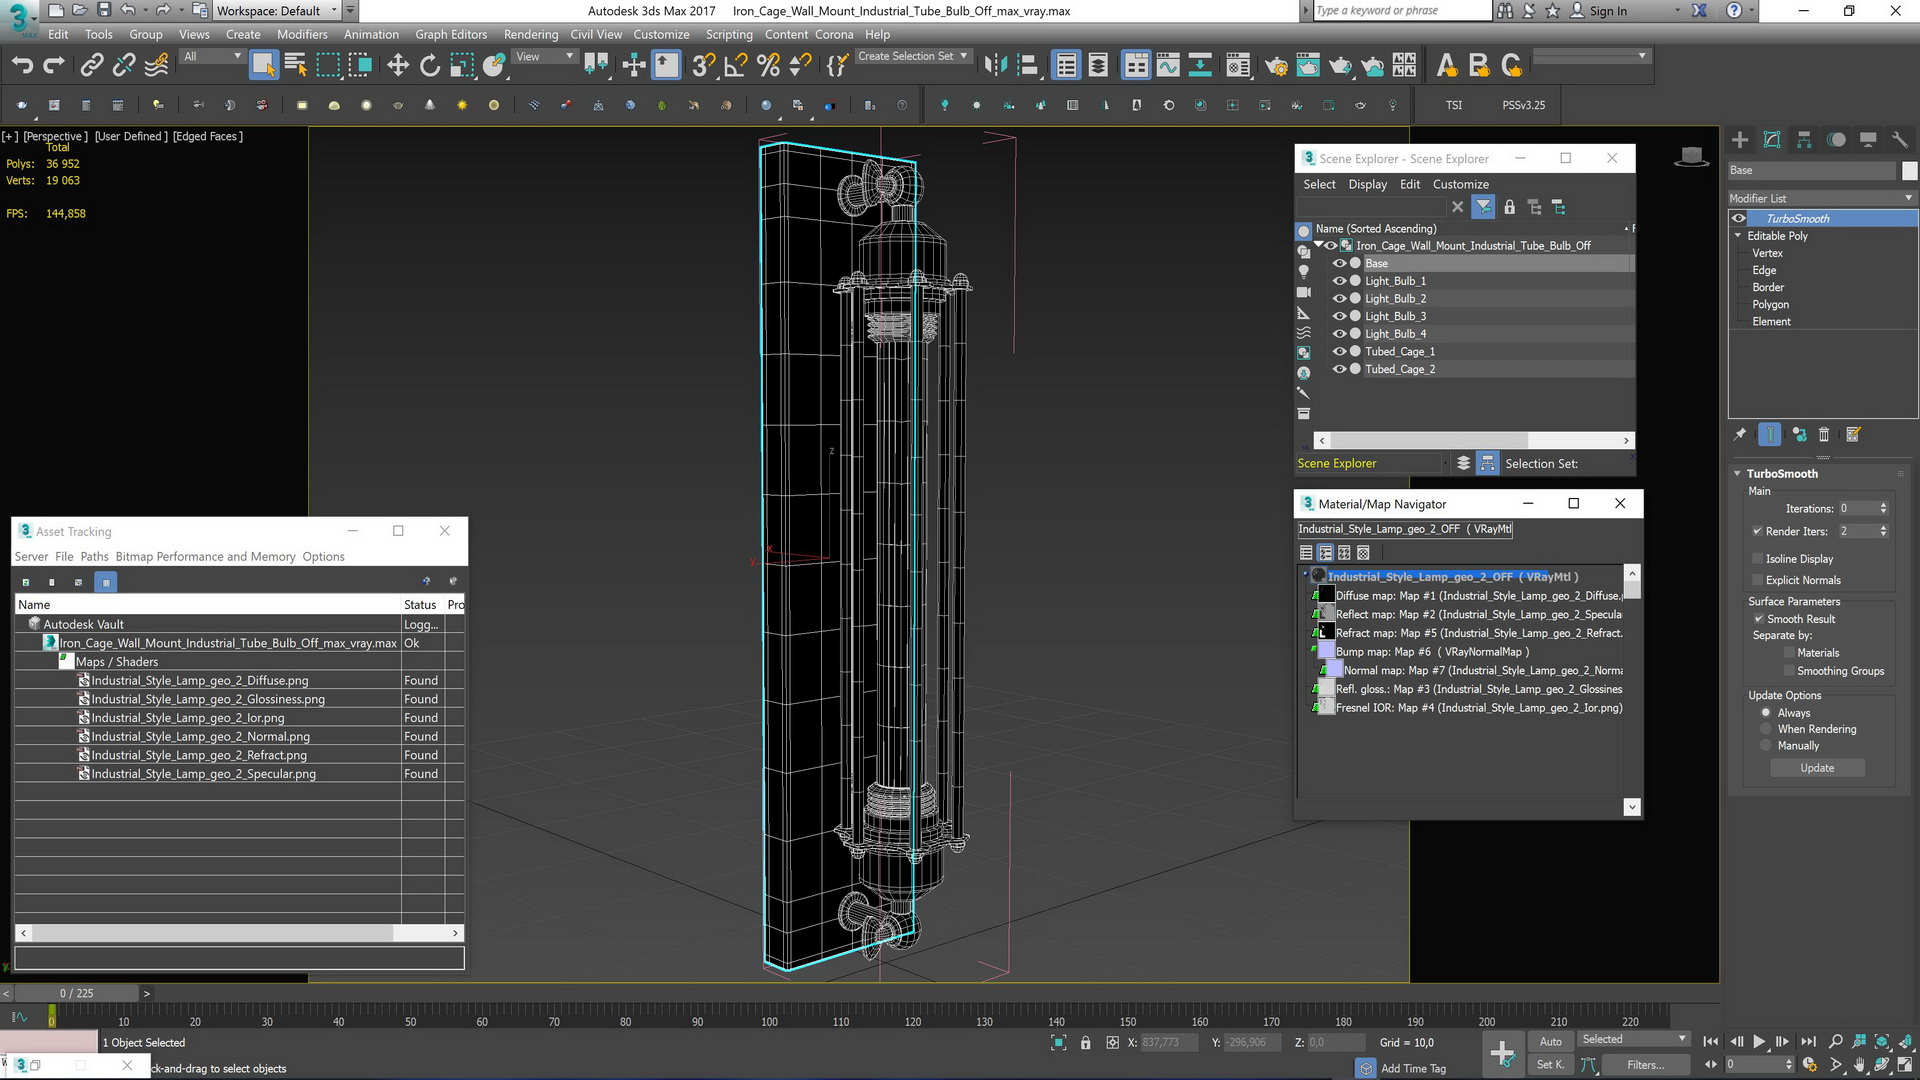Open the Modify tab in command panel
This screenshot has height=1080, width=1920.
click(x=1772, y=140)
